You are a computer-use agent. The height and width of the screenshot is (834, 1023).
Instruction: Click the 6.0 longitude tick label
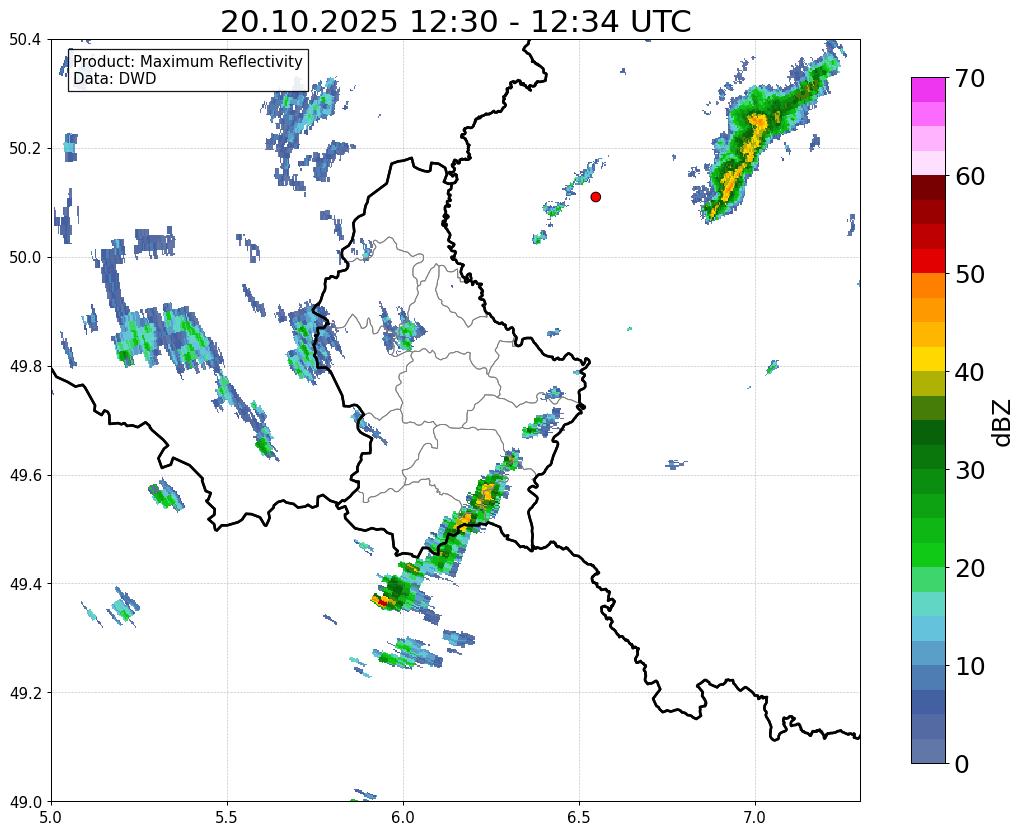(403, 817)
